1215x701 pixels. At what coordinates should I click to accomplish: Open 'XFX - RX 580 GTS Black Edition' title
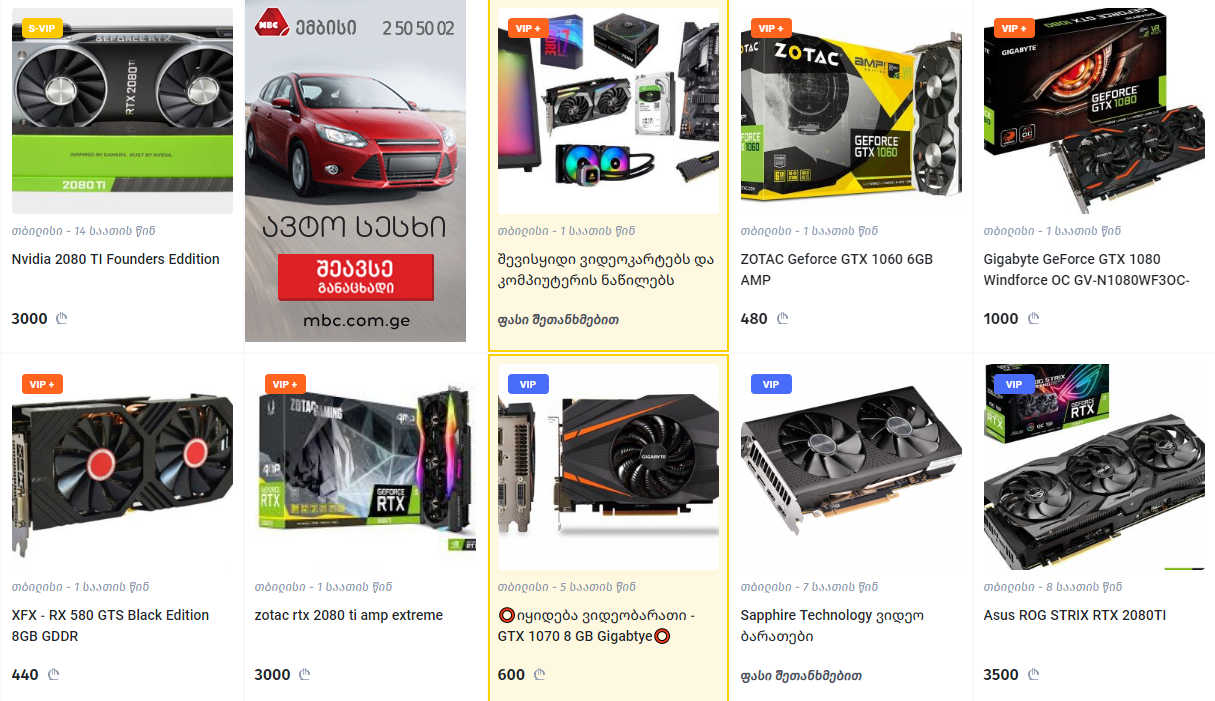[x=110, y=626]
